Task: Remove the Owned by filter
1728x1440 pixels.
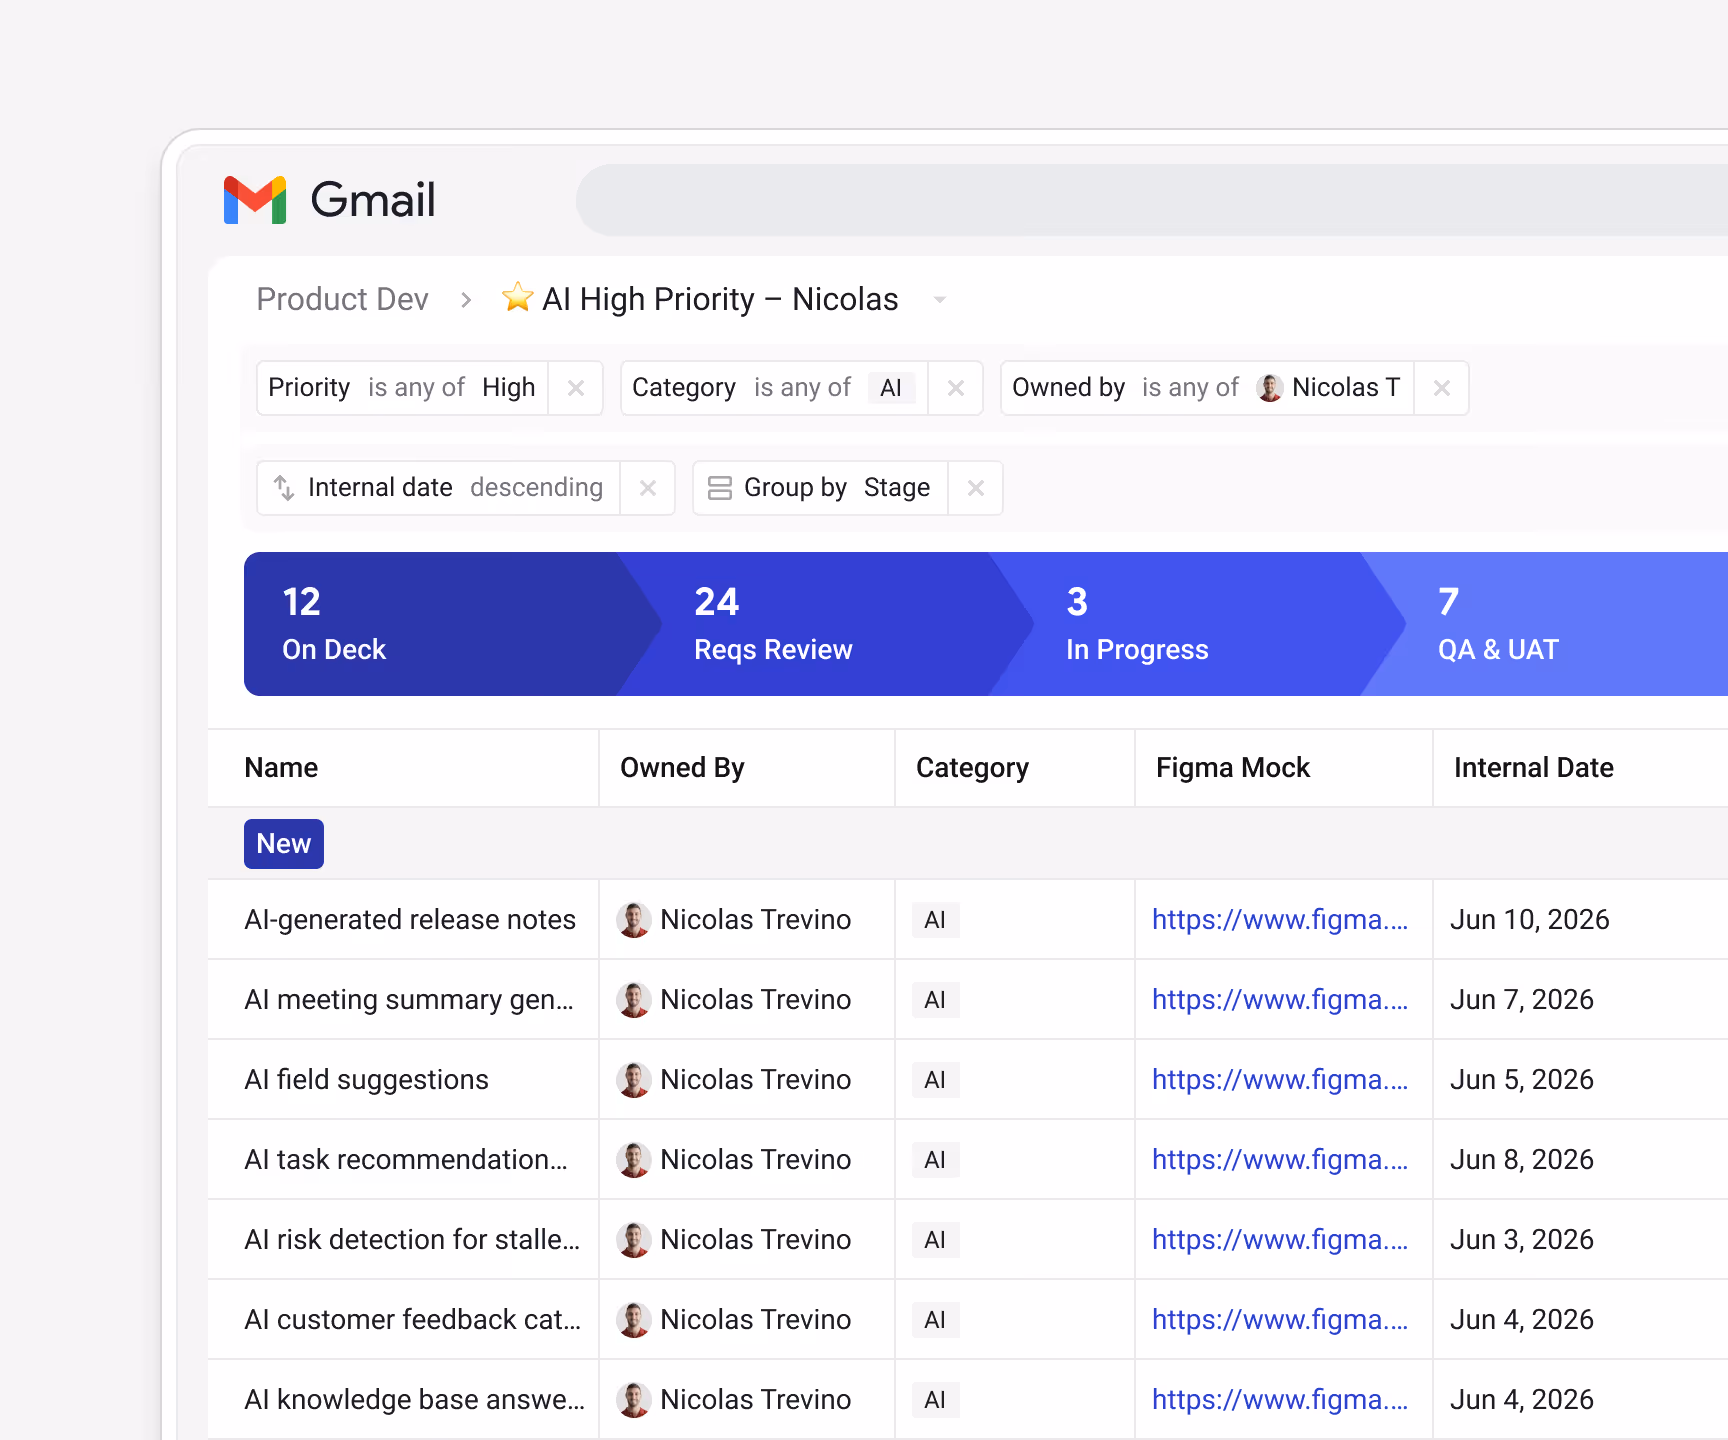Action: (x=1441, y=388)
